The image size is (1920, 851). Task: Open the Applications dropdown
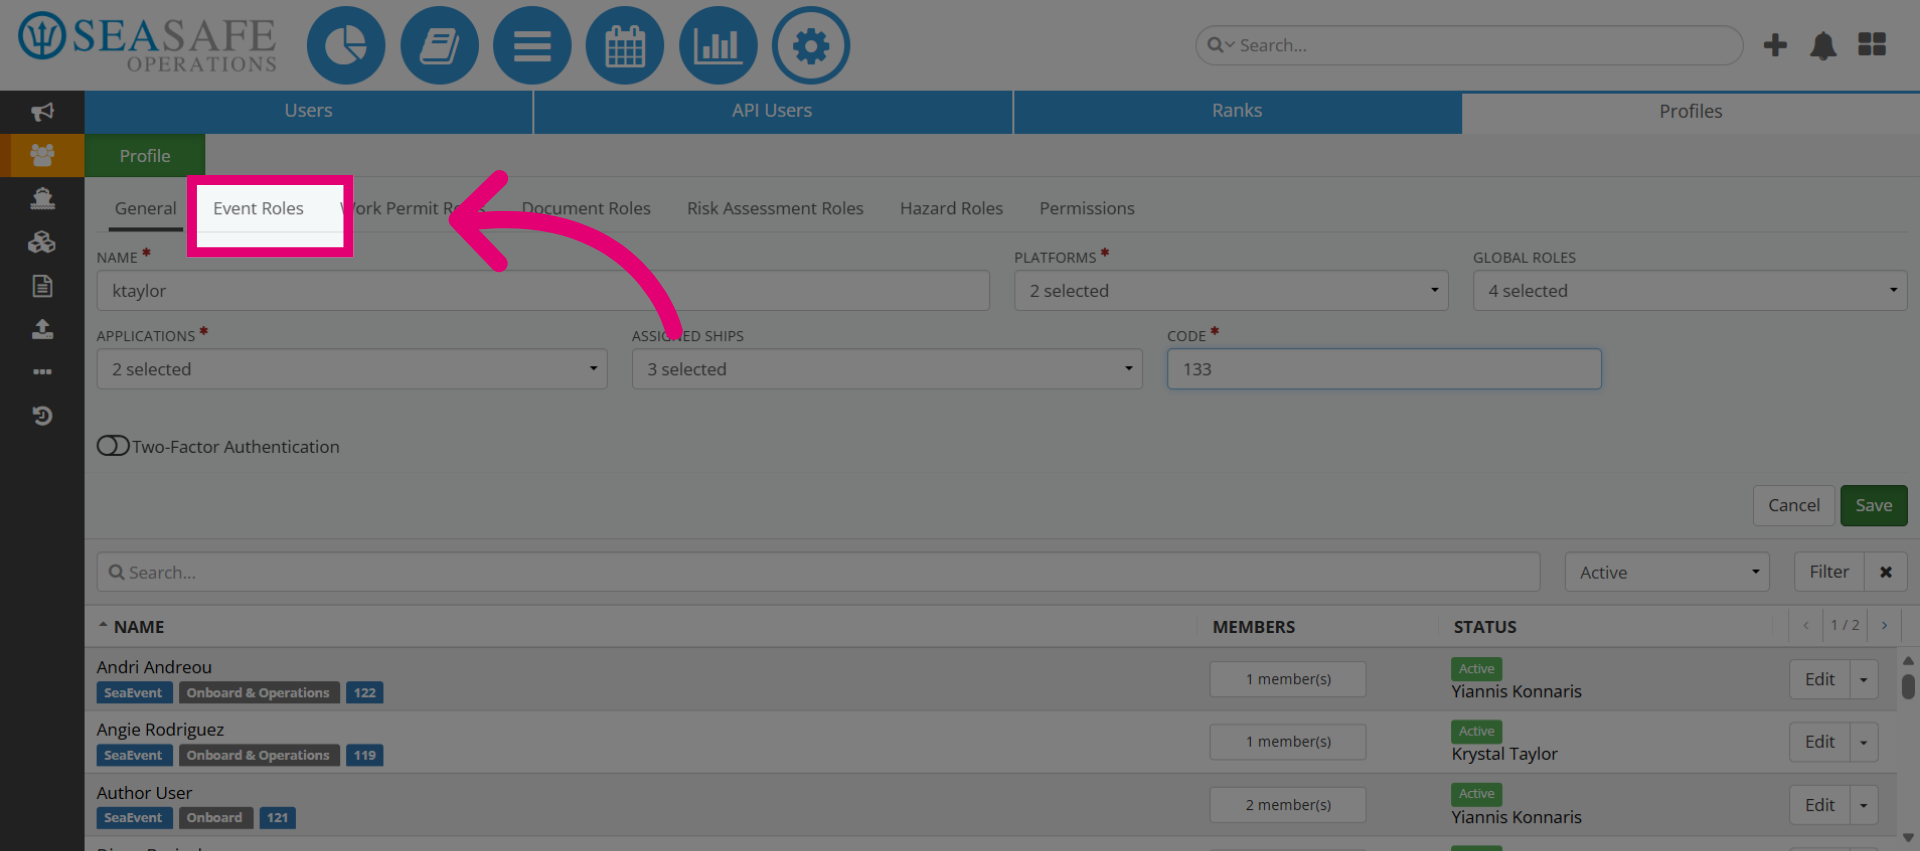(352, 369)
